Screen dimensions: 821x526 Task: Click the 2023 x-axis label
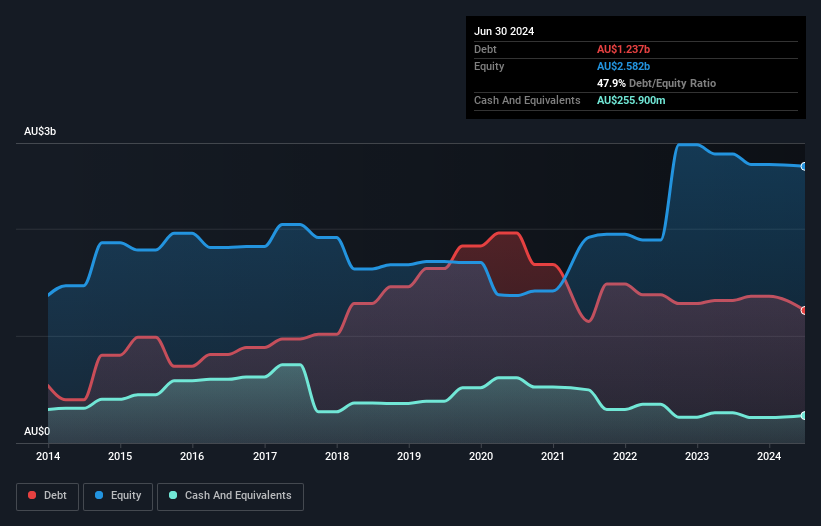click(697, 456)
